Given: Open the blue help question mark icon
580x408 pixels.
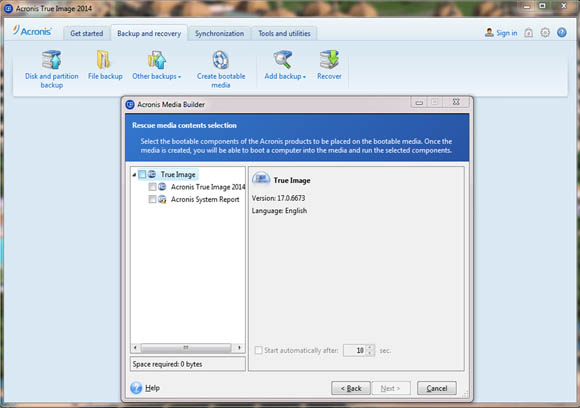Looking at the screenshot, I should tap(562, 33).
